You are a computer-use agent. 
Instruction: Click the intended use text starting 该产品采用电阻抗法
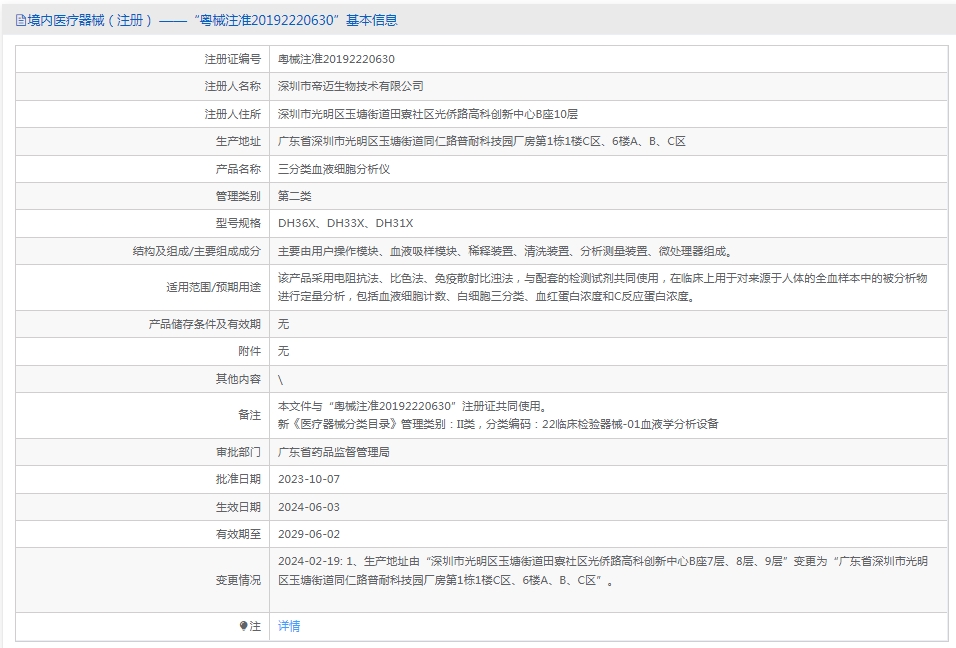[x=602, y=287]
